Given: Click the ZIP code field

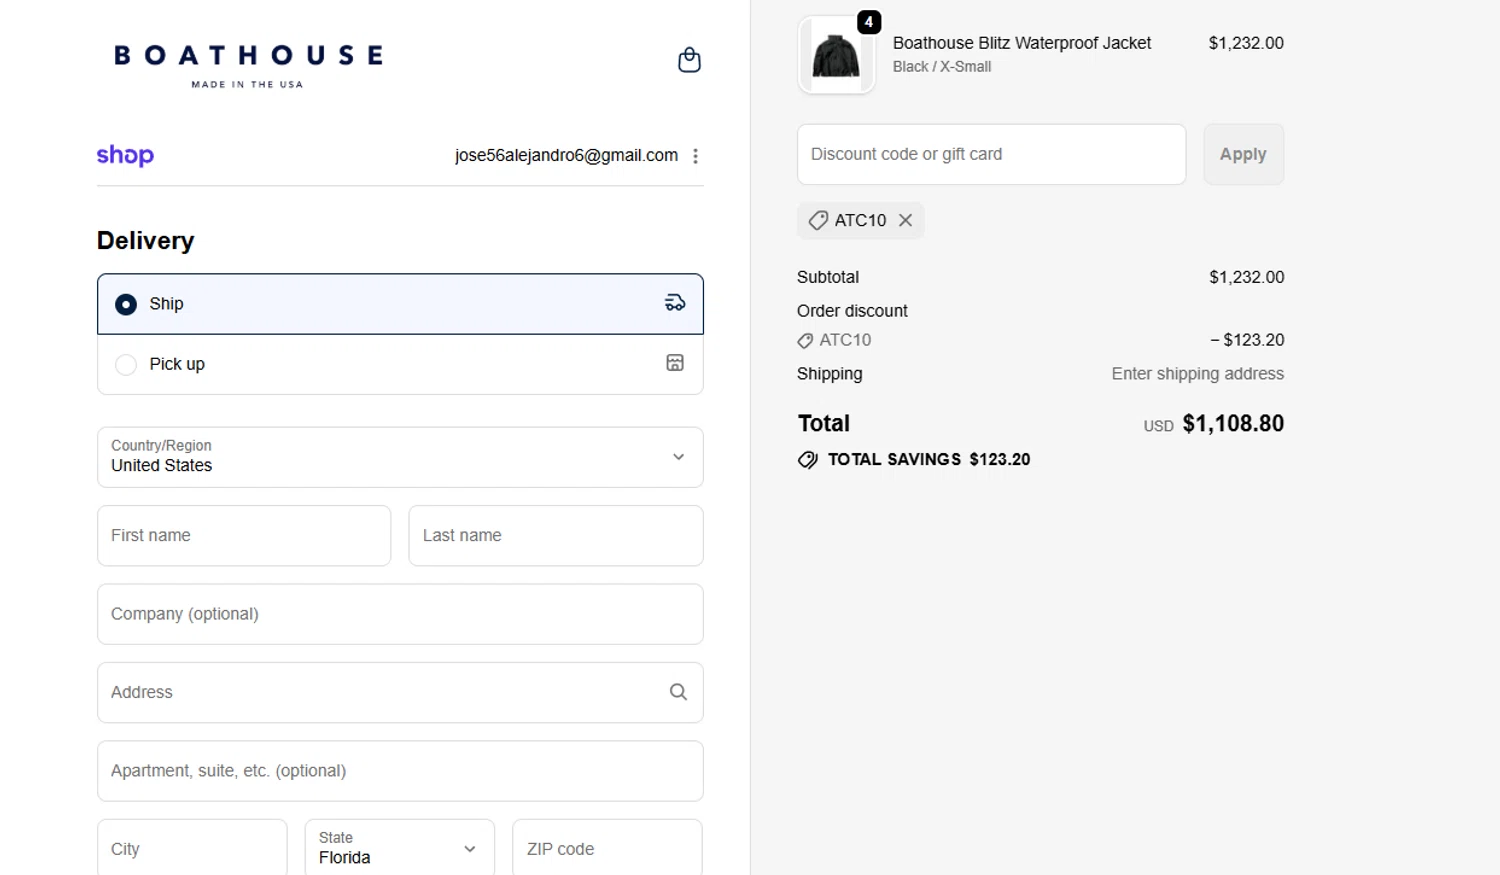Looking at the screenshot, I should (607, 848).
